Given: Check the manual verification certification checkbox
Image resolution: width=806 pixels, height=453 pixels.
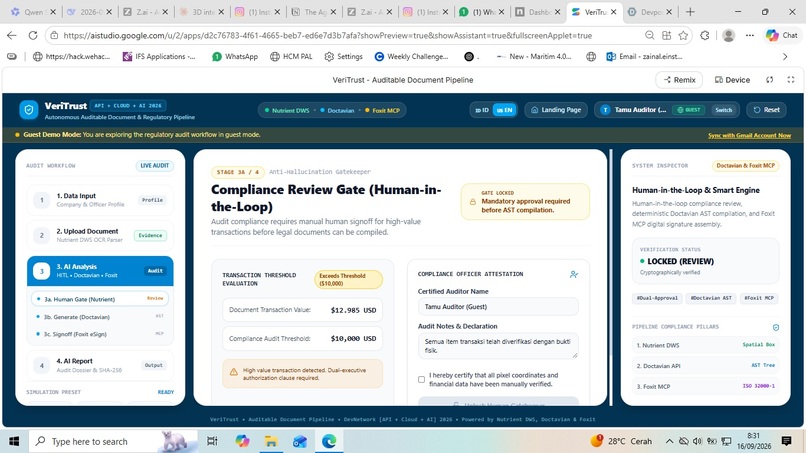Looking at the screenshot, I should point(422,379).
